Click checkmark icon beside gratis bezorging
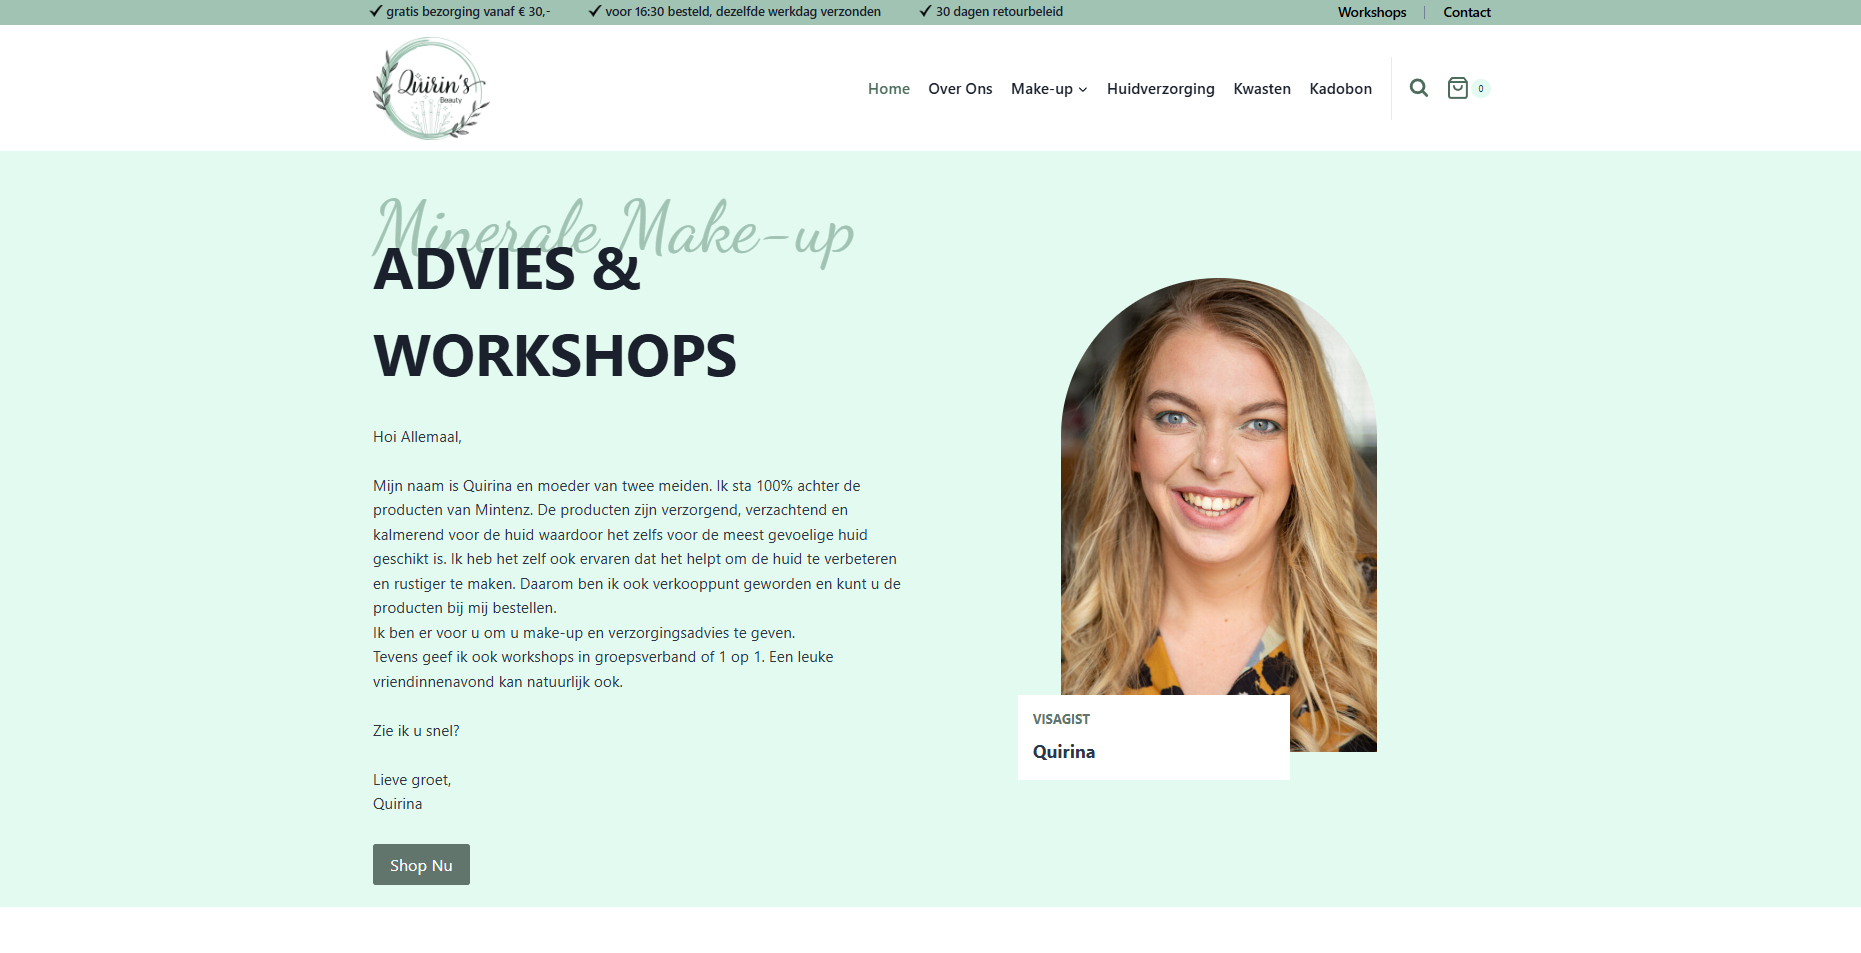This screenshot has width=1861, height=953. click(376, 11)
